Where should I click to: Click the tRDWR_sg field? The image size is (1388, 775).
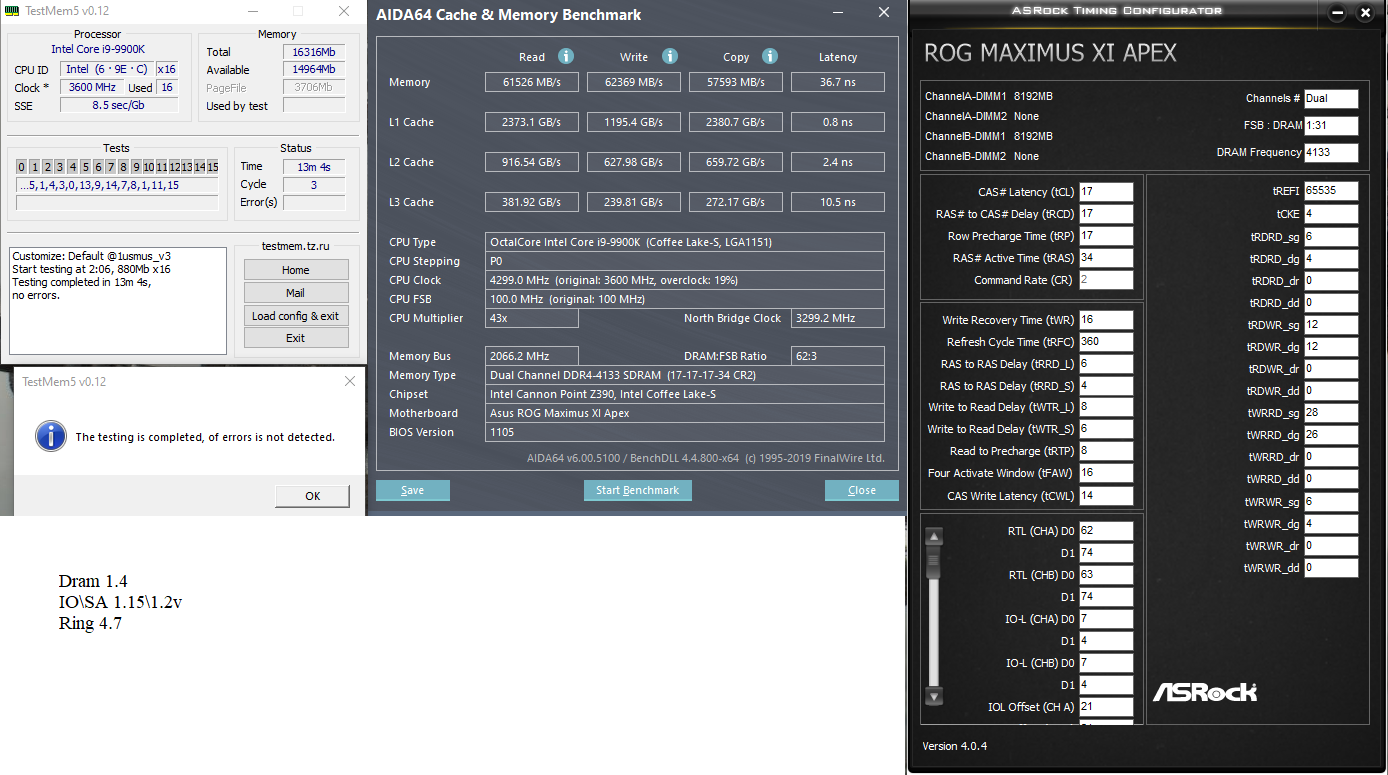pos(1331,325)
